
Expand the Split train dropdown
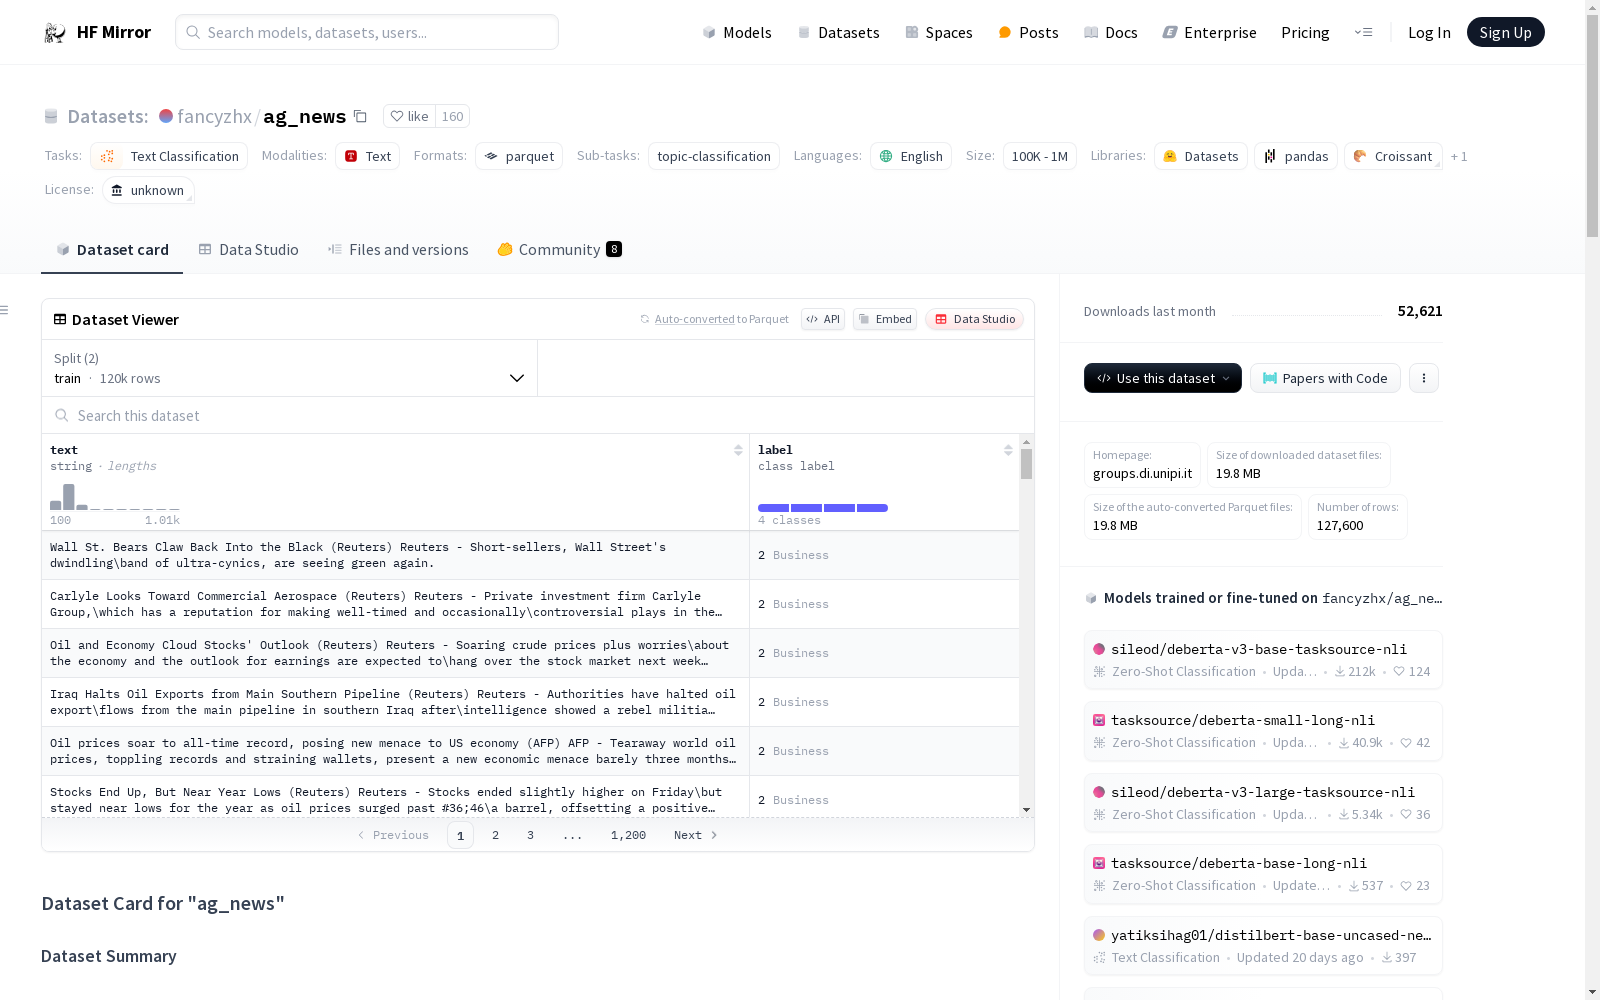click(289, 368)
